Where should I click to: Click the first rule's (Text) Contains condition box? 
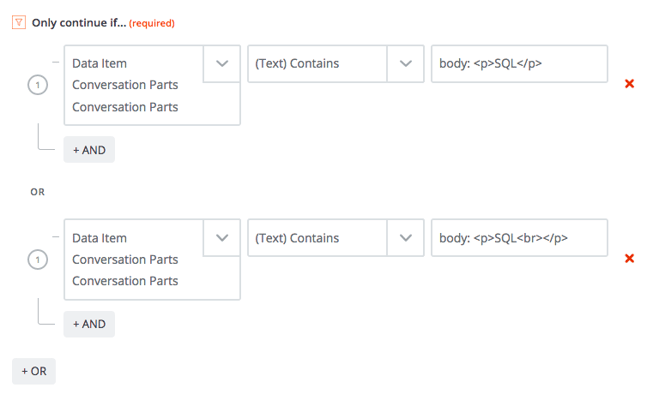pos(317,64)
